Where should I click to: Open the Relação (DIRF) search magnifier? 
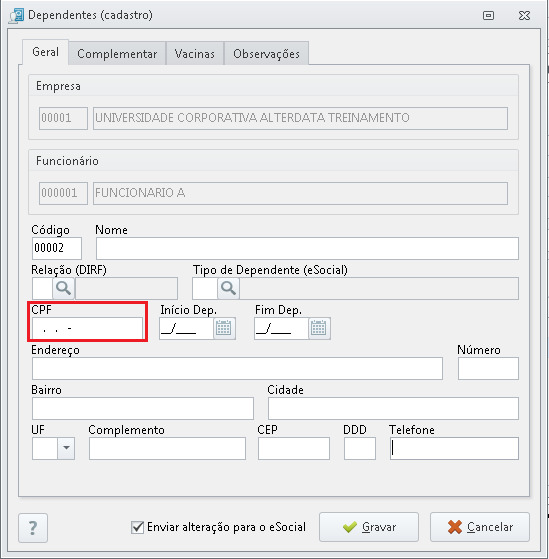tap(63, 288)
